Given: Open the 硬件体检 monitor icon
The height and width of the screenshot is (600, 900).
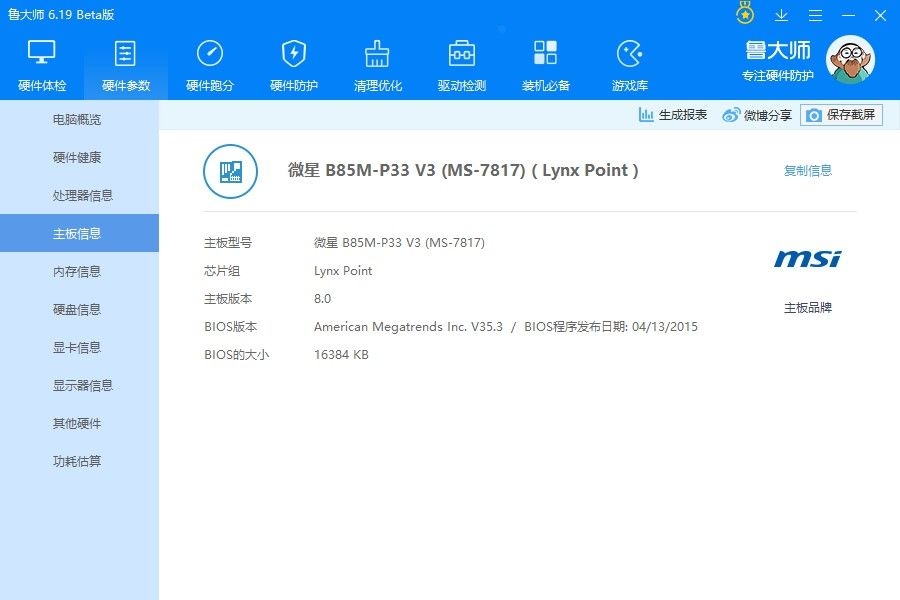Looking at the screenshot, I should [x=42, y=53].
